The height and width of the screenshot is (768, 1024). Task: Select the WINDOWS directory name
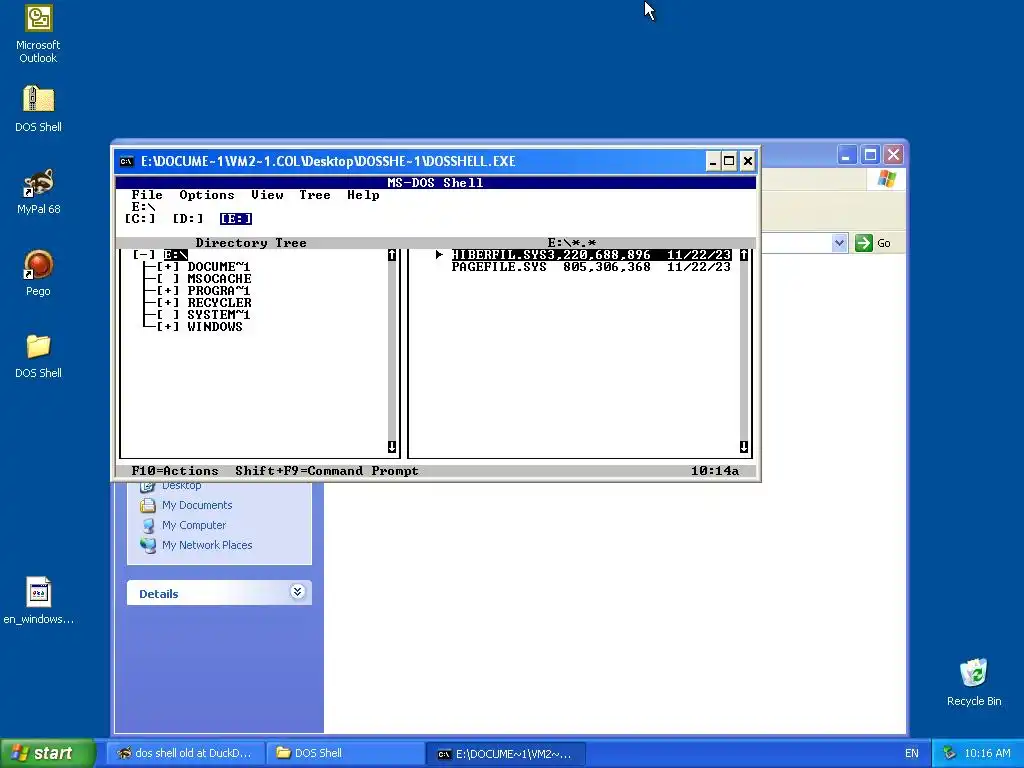pos(215,327)
